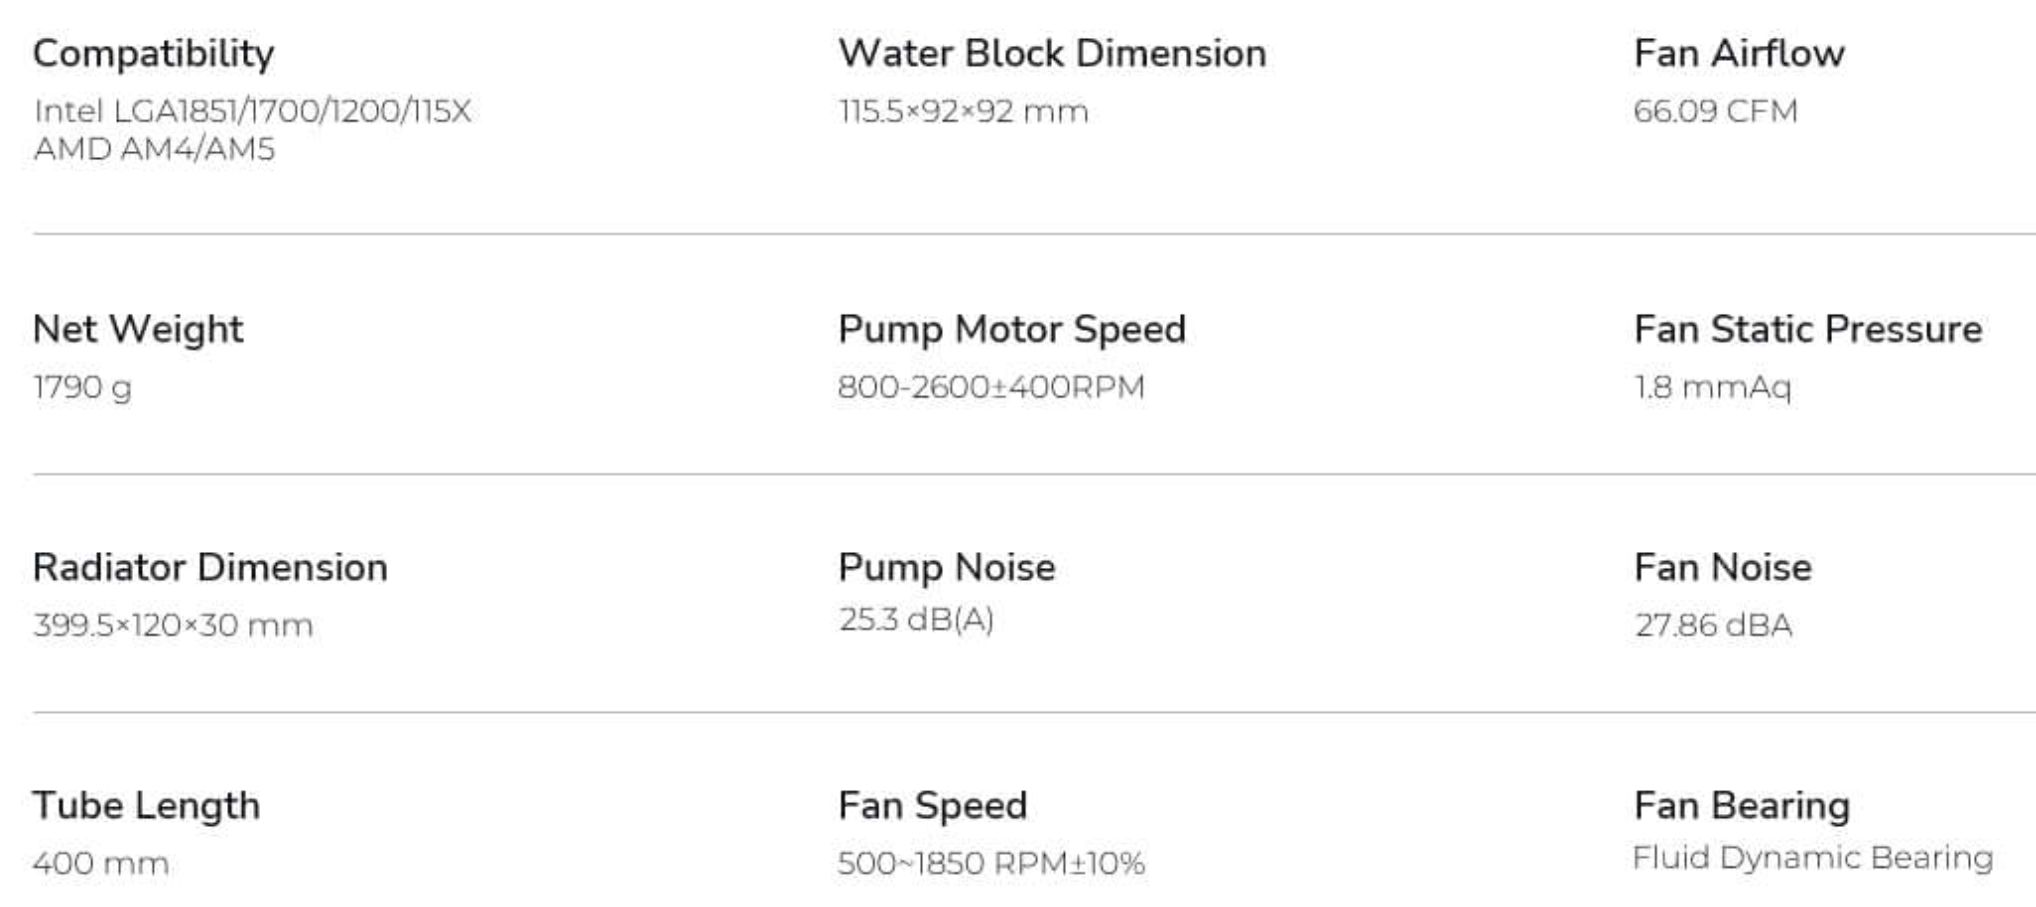Click the Water Block Dimension heading

pyautogui.click(x=1052, y=54)
